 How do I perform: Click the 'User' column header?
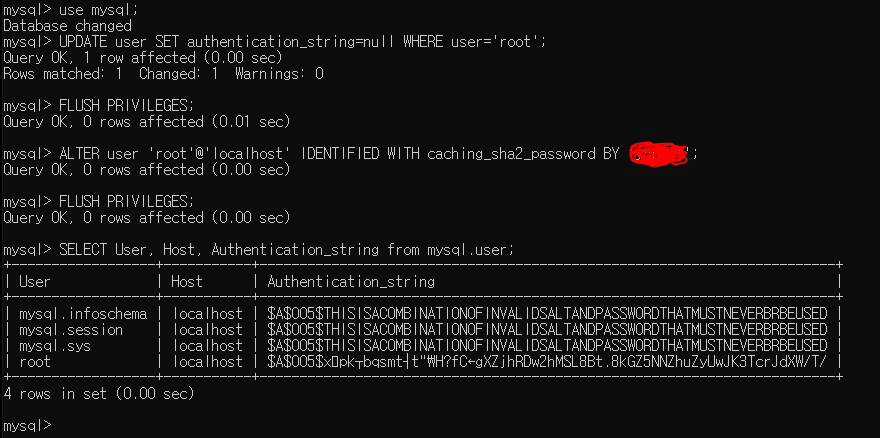pyautogui.click(x=35, y=281)
